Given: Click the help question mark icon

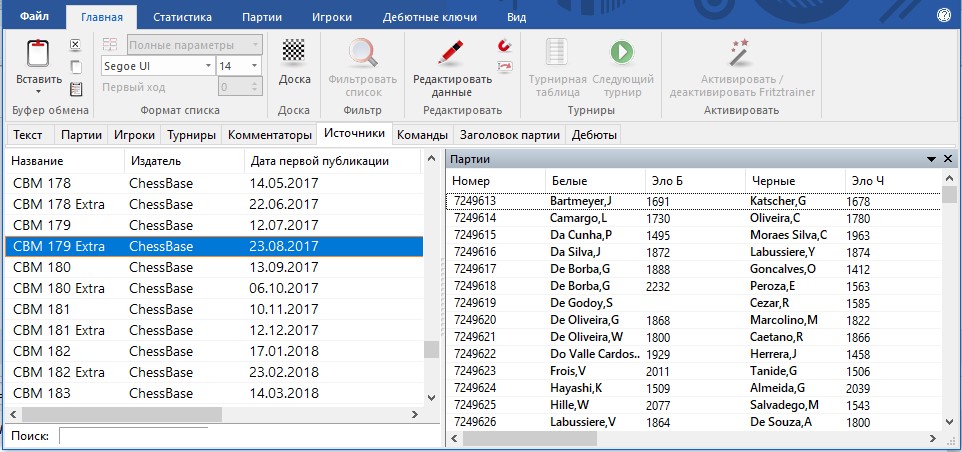Looking at the screenshot, I should (x=942, y=16).
